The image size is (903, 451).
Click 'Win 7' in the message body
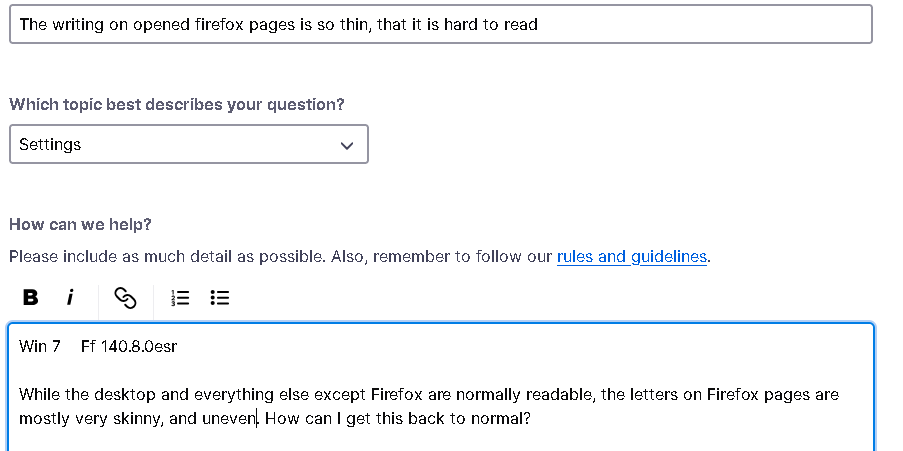(40, 346)
